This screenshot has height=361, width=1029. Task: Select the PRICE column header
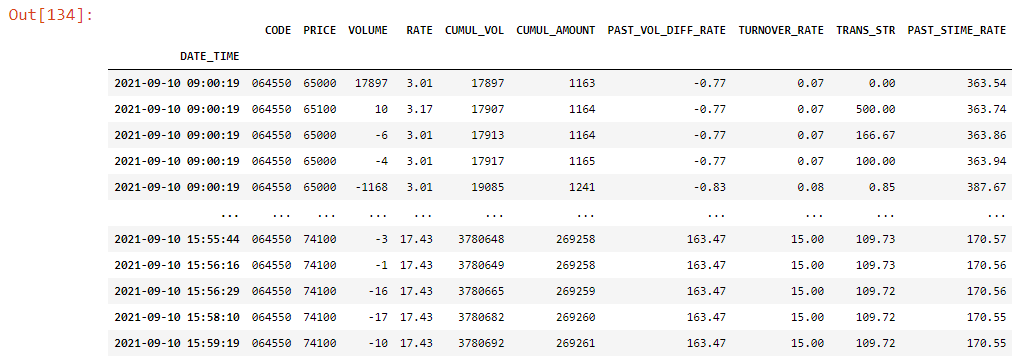click(x=320, y=30)
